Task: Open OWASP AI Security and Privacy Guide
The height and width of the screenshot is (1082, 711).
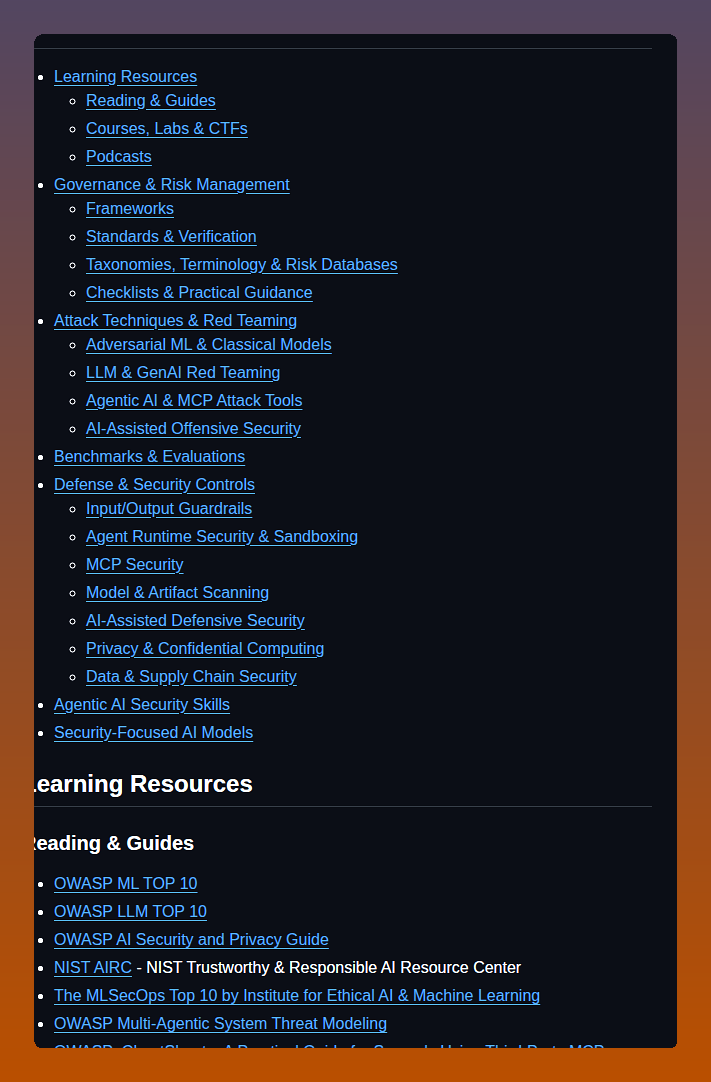Action: [x=191, y=940]
